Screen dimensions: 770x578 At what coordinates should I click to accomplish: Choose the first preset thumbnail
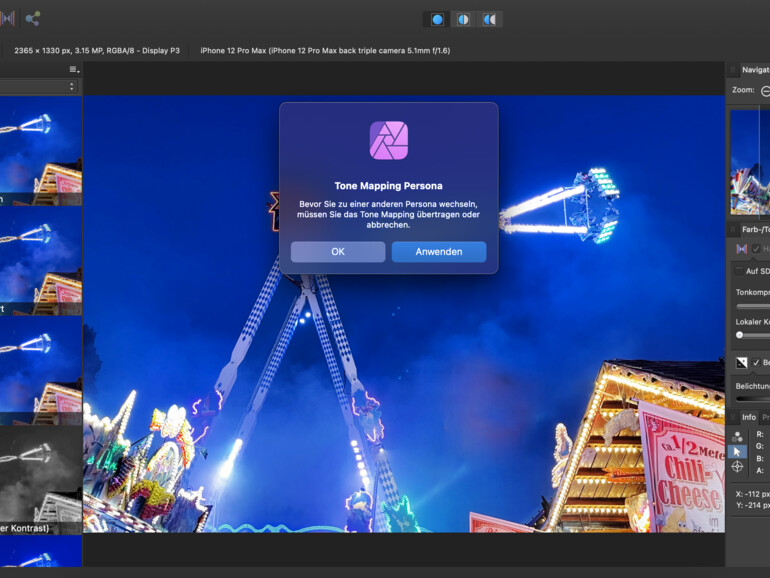41,151
